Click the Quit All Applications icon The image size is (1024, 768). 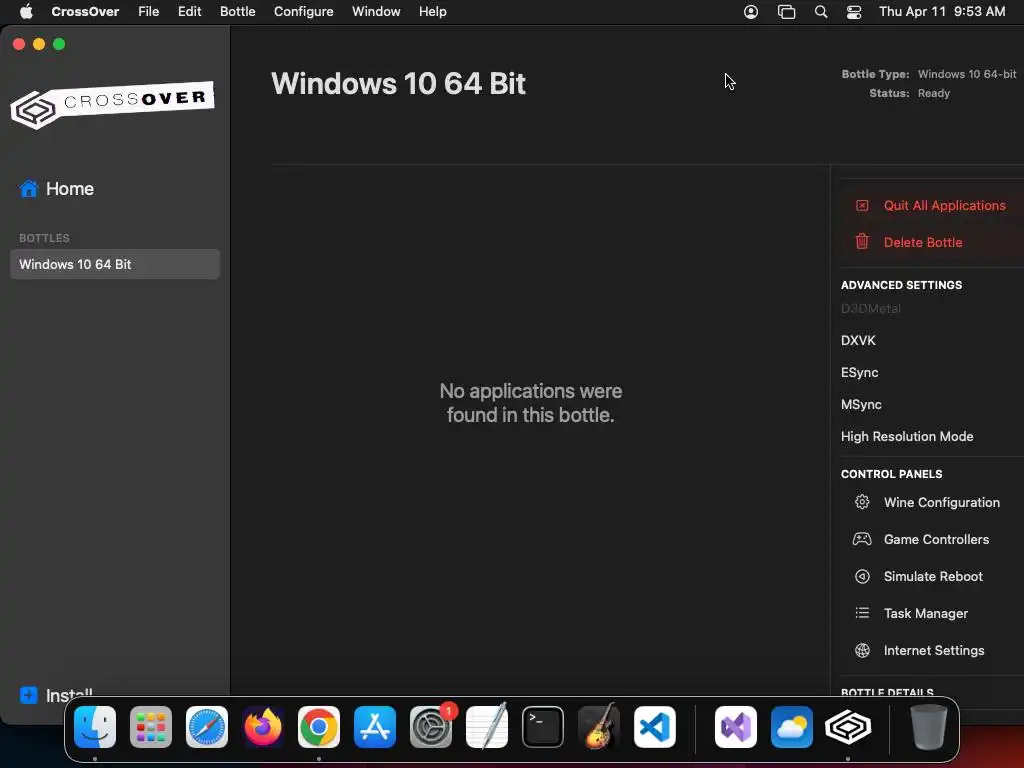point(862,206)
